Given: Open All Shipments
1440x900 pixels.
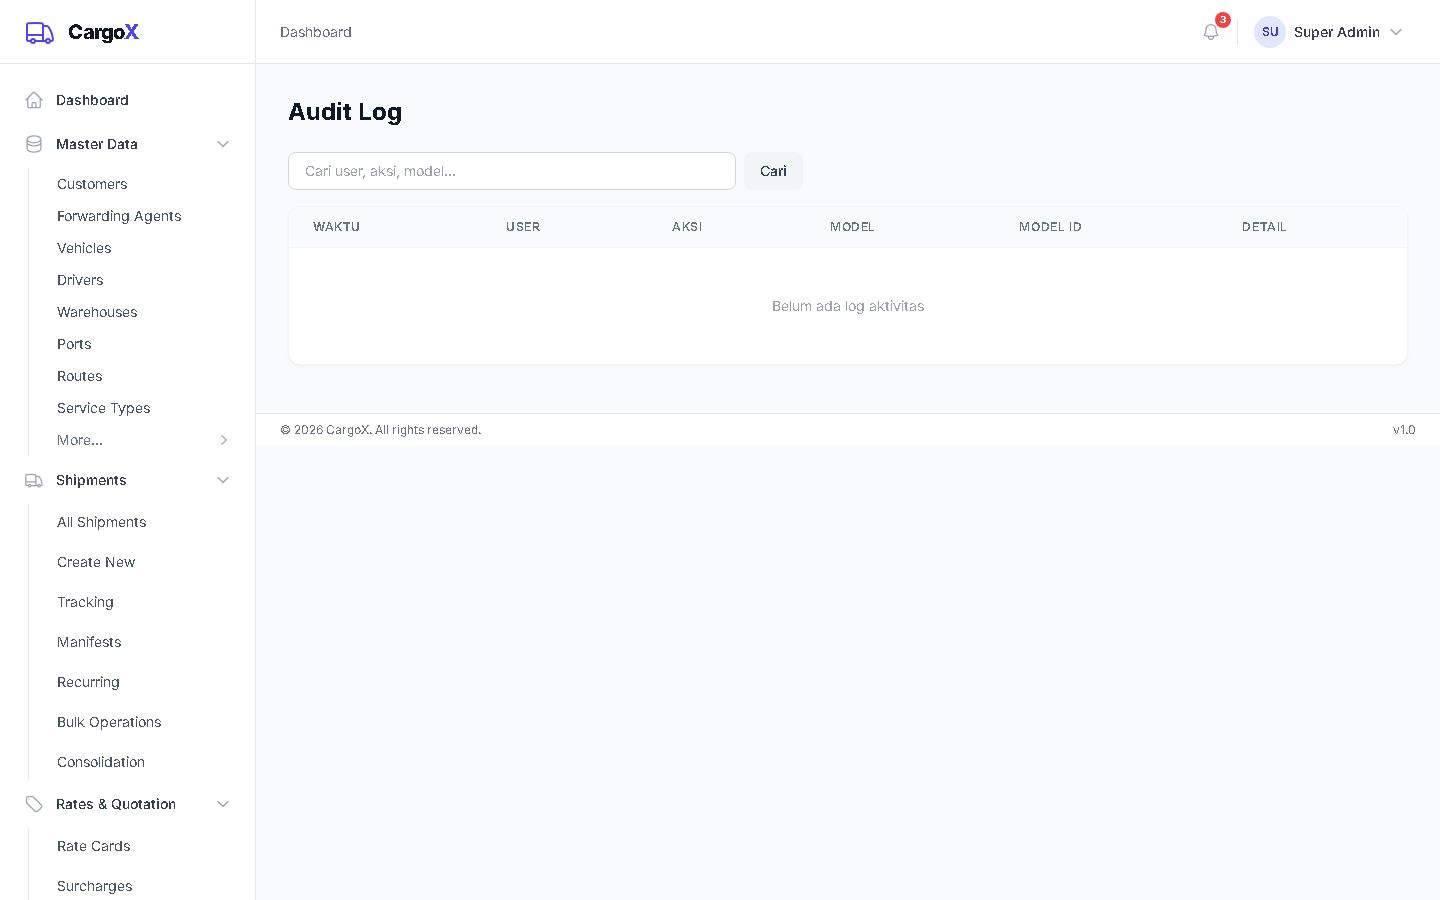Looking at the screenshot, I should pos(102,522).
